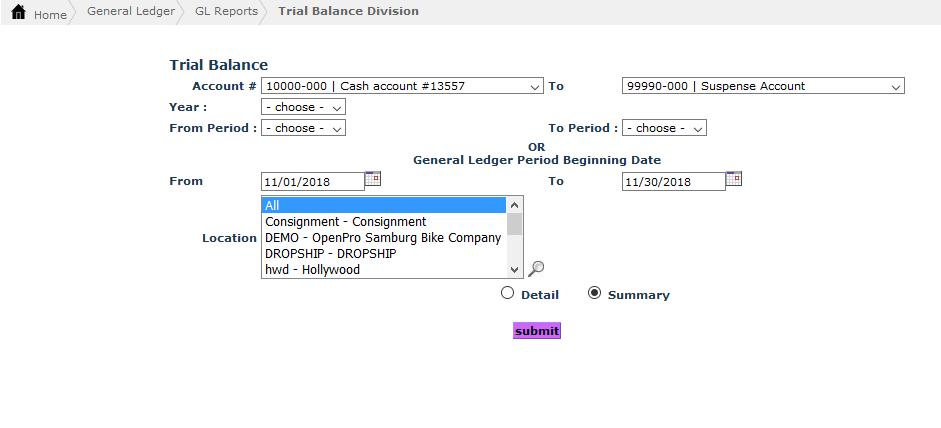This screenshot has height=428, width=941.
Task: Click the To date field 11/30/2018
Action: (672, 182)
